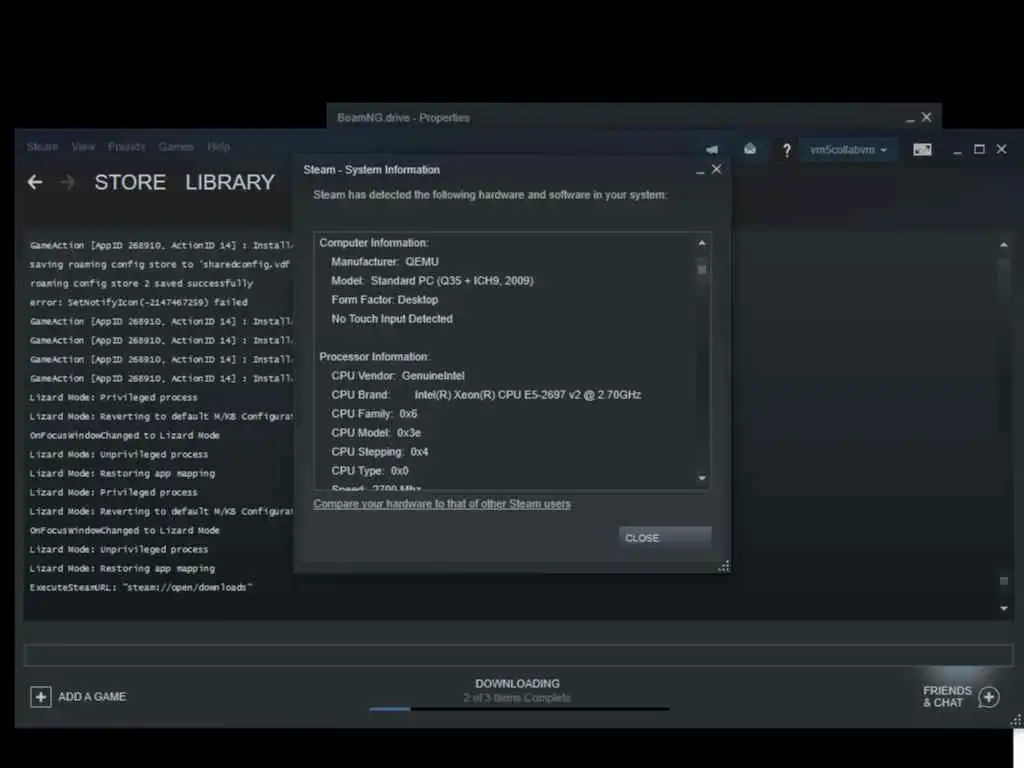Screen dimensions: 1024x768
Task: Select the 'CPU Type: 0x0' line
Action: click(370, 470)
